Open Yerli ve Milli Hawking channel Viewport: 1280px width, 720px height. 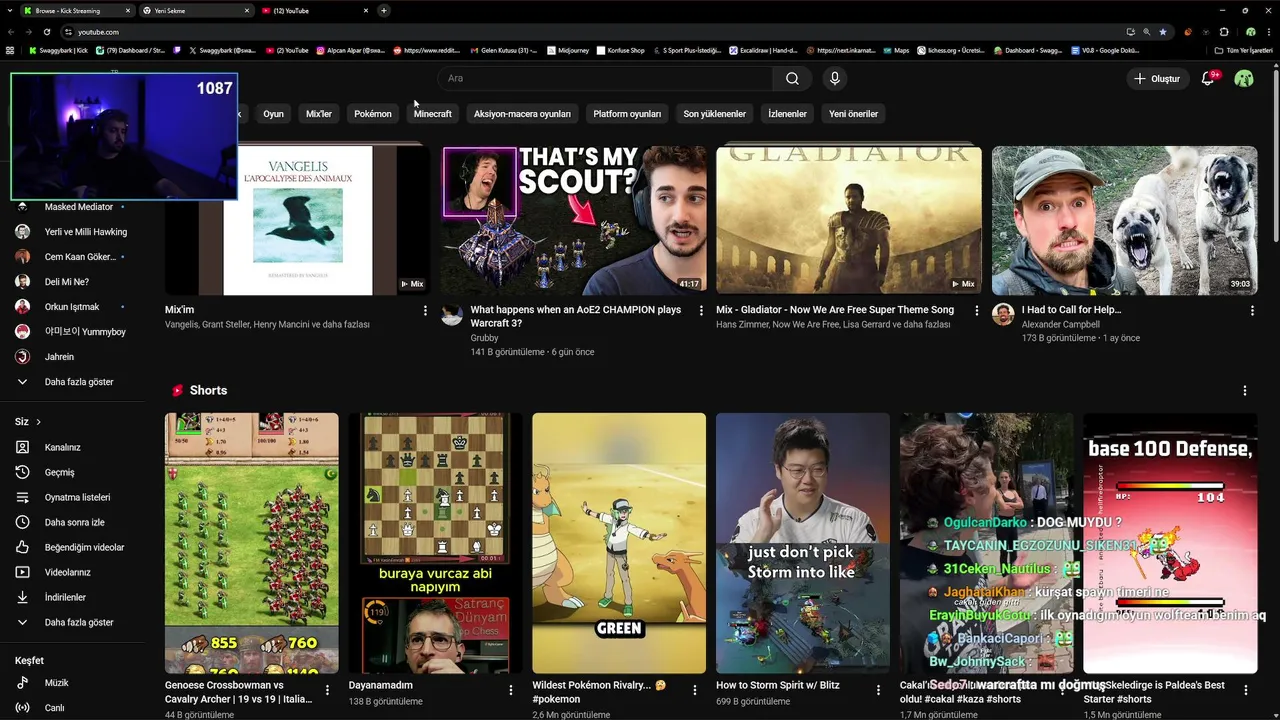coord(72,232)
